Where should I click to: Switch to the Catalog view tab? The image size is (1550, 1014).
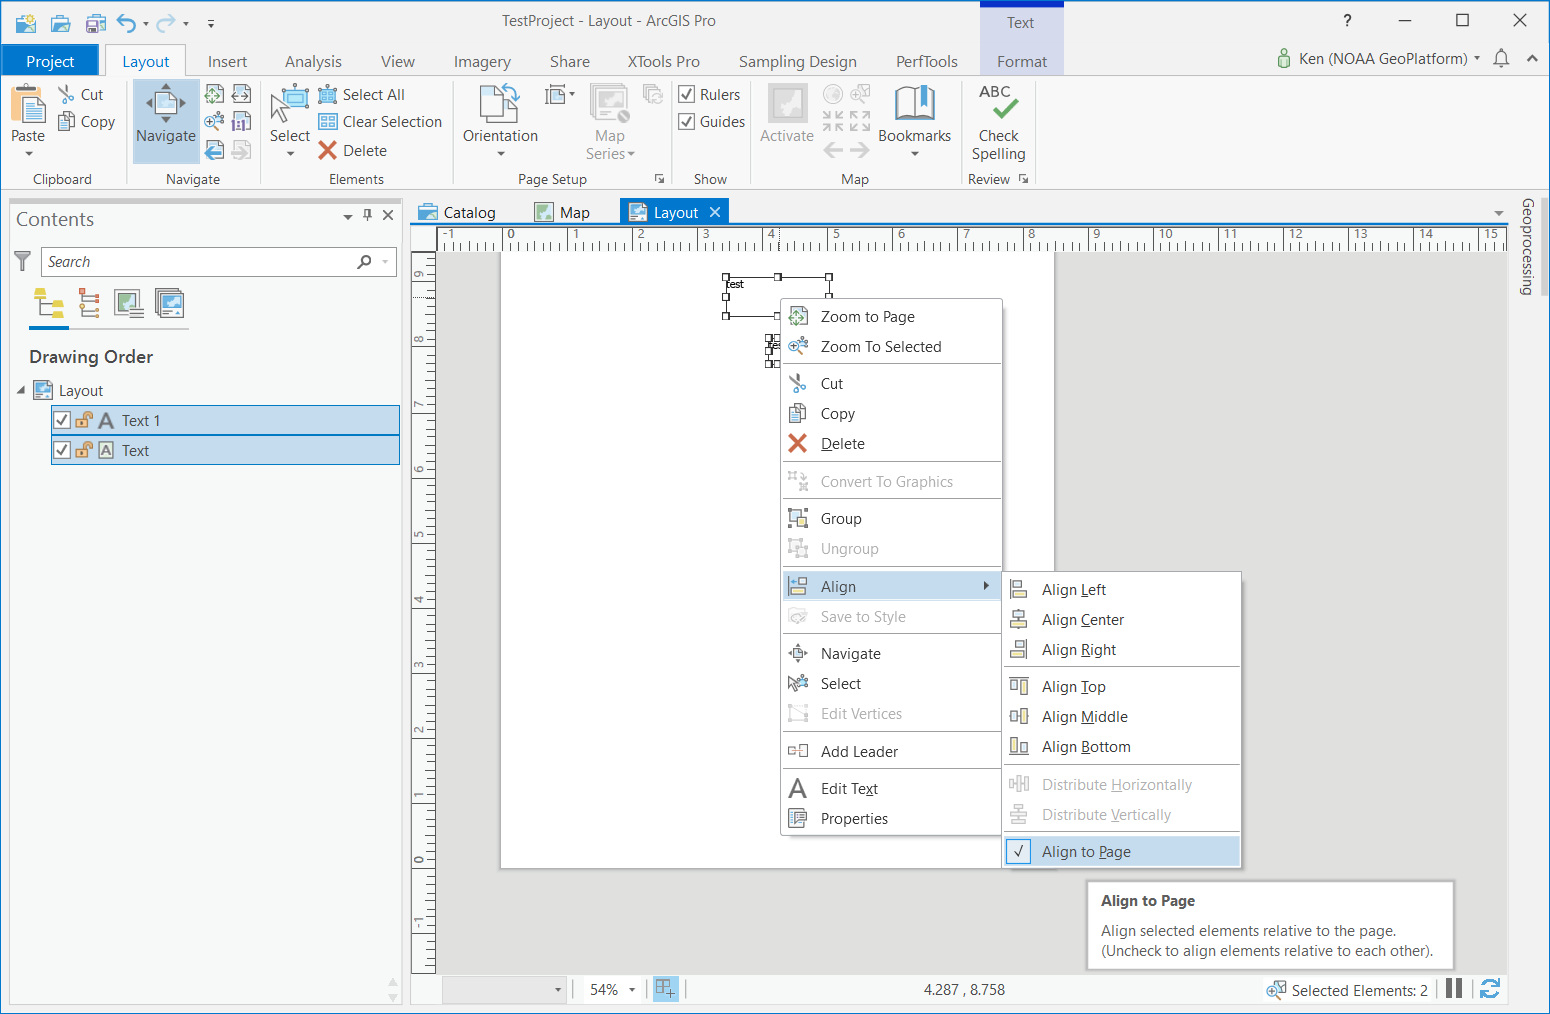pyautogui.click(x=458, y=213)
